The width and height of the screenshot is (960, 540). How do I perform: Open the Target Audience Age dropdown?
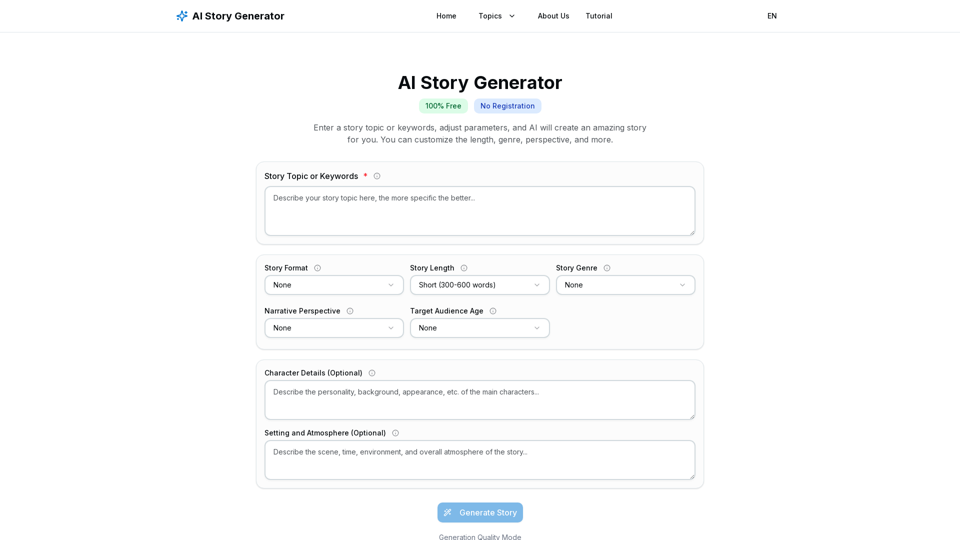(x=479, y=328)
